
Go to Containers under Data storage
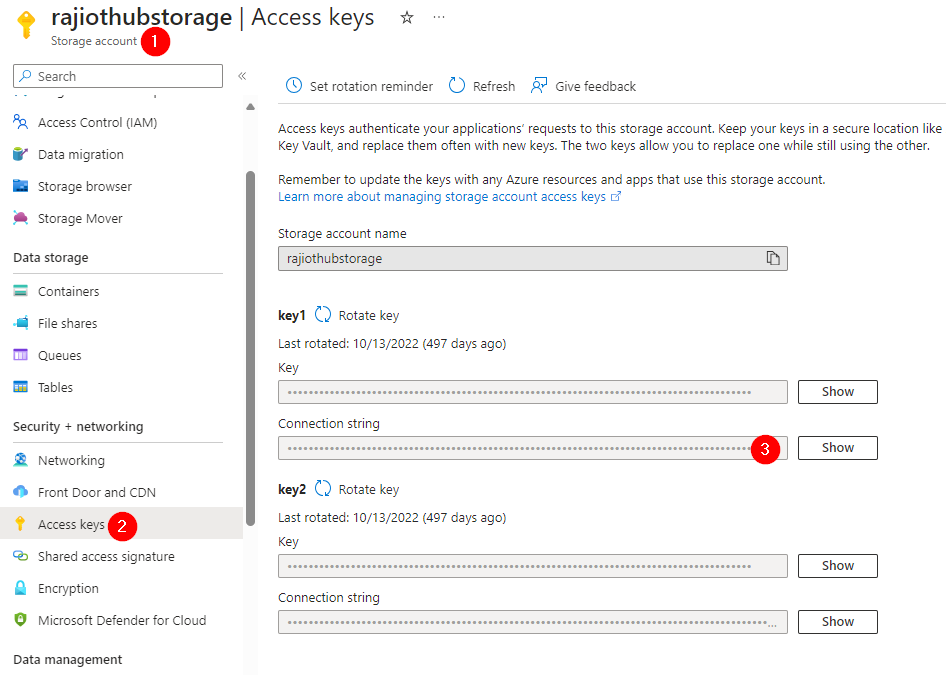coord(68,291)
